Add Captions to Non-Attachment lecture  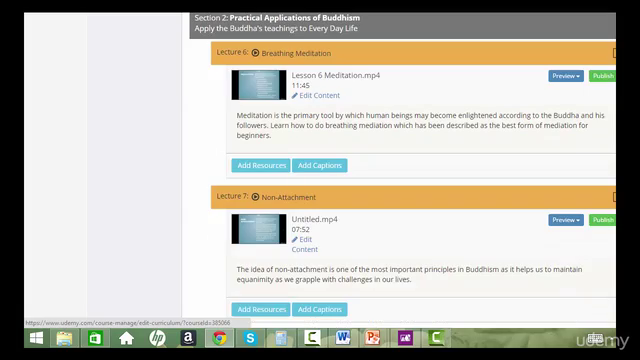320,309
